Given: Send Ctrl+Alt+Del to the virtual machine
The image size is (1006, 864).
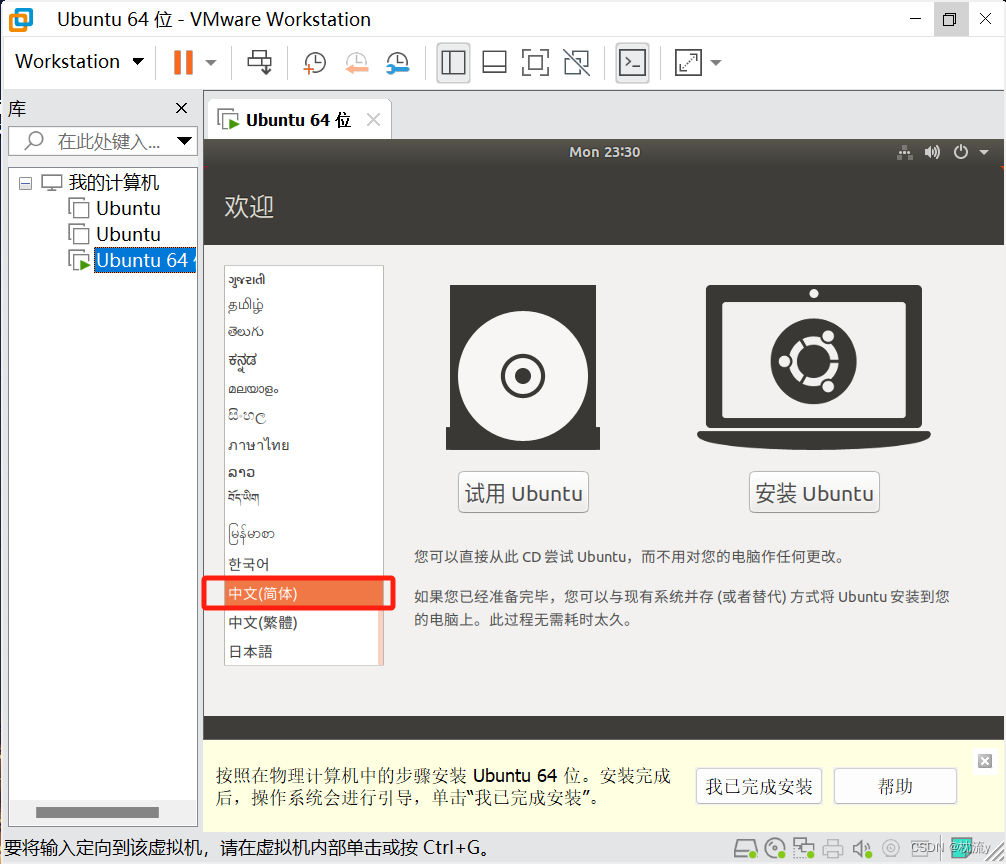Looking at the screenshot, I should coord(260,62).
